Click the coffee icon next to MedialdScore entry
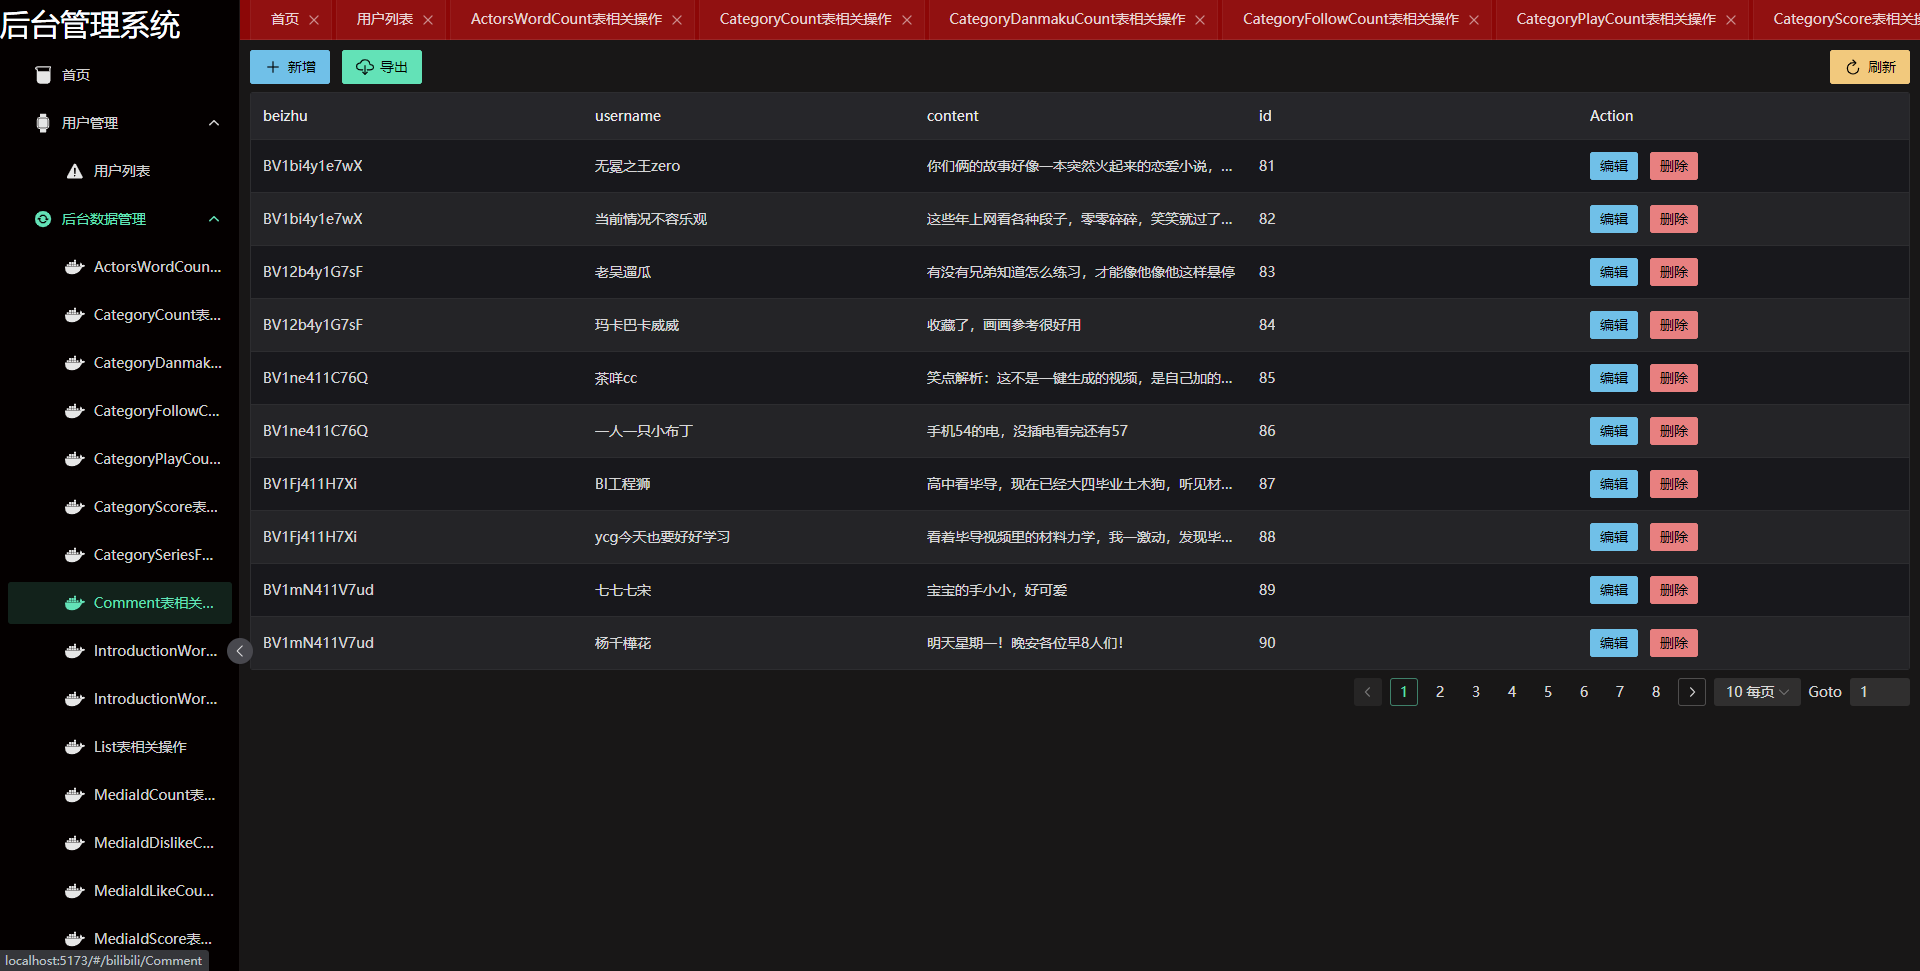Screen dimensions: 1920x971 pyautogui.click(x=74, y=939)
